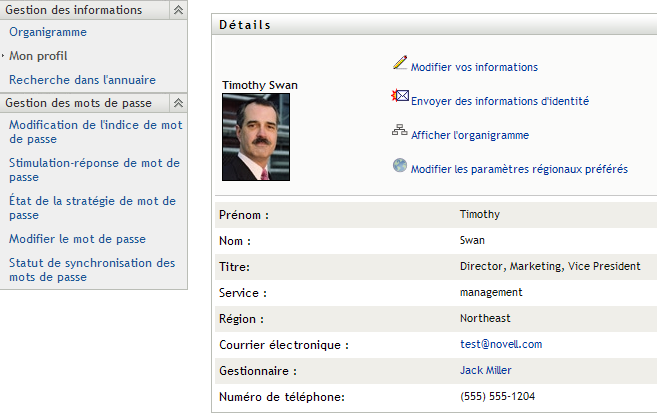
Task: Open Recherche dans l'annuaire
Action: (82, 80)
